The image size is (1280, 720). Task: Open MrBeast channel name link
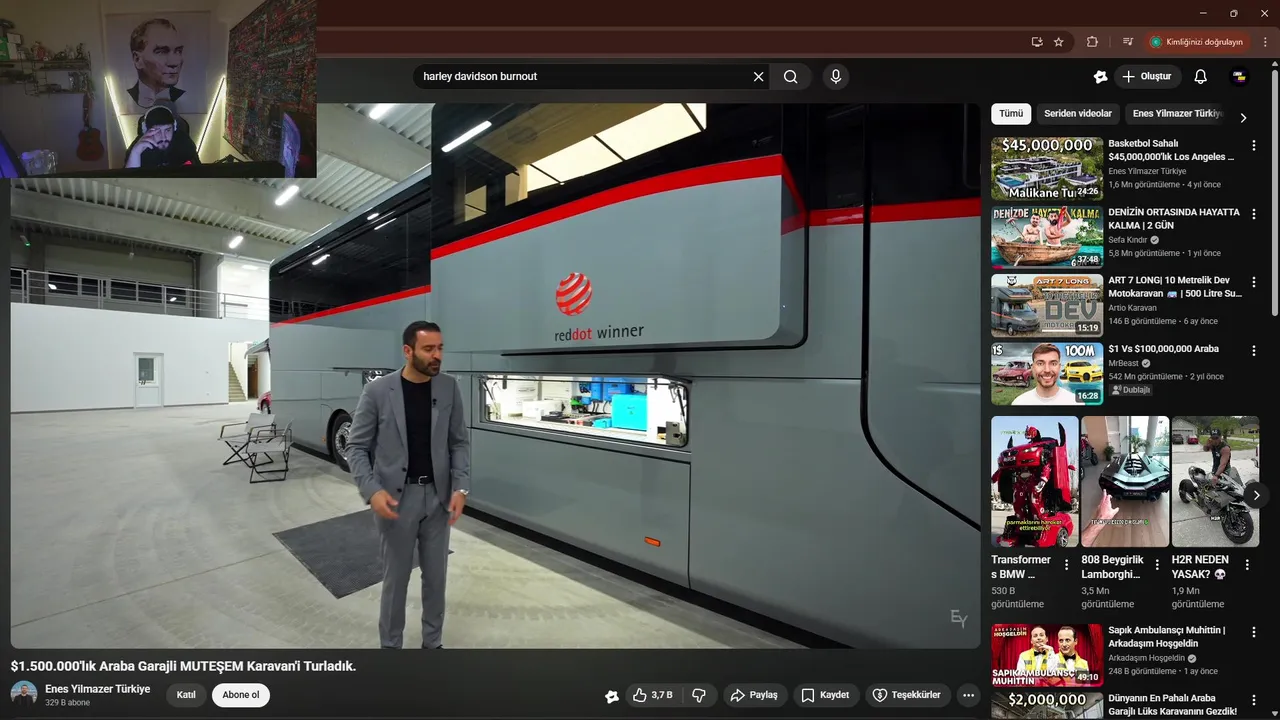tap(1126, 363)
